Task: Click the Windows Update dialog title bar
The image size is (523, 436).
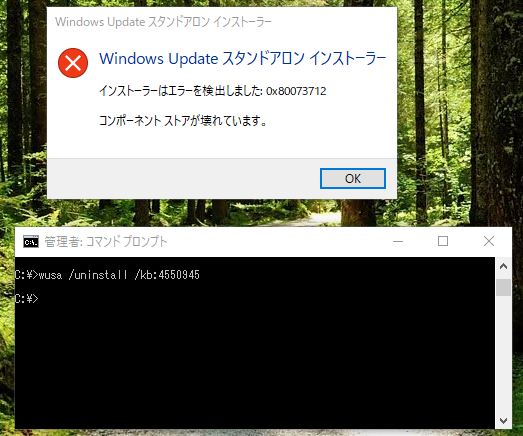Action: (x=222, y=22)
